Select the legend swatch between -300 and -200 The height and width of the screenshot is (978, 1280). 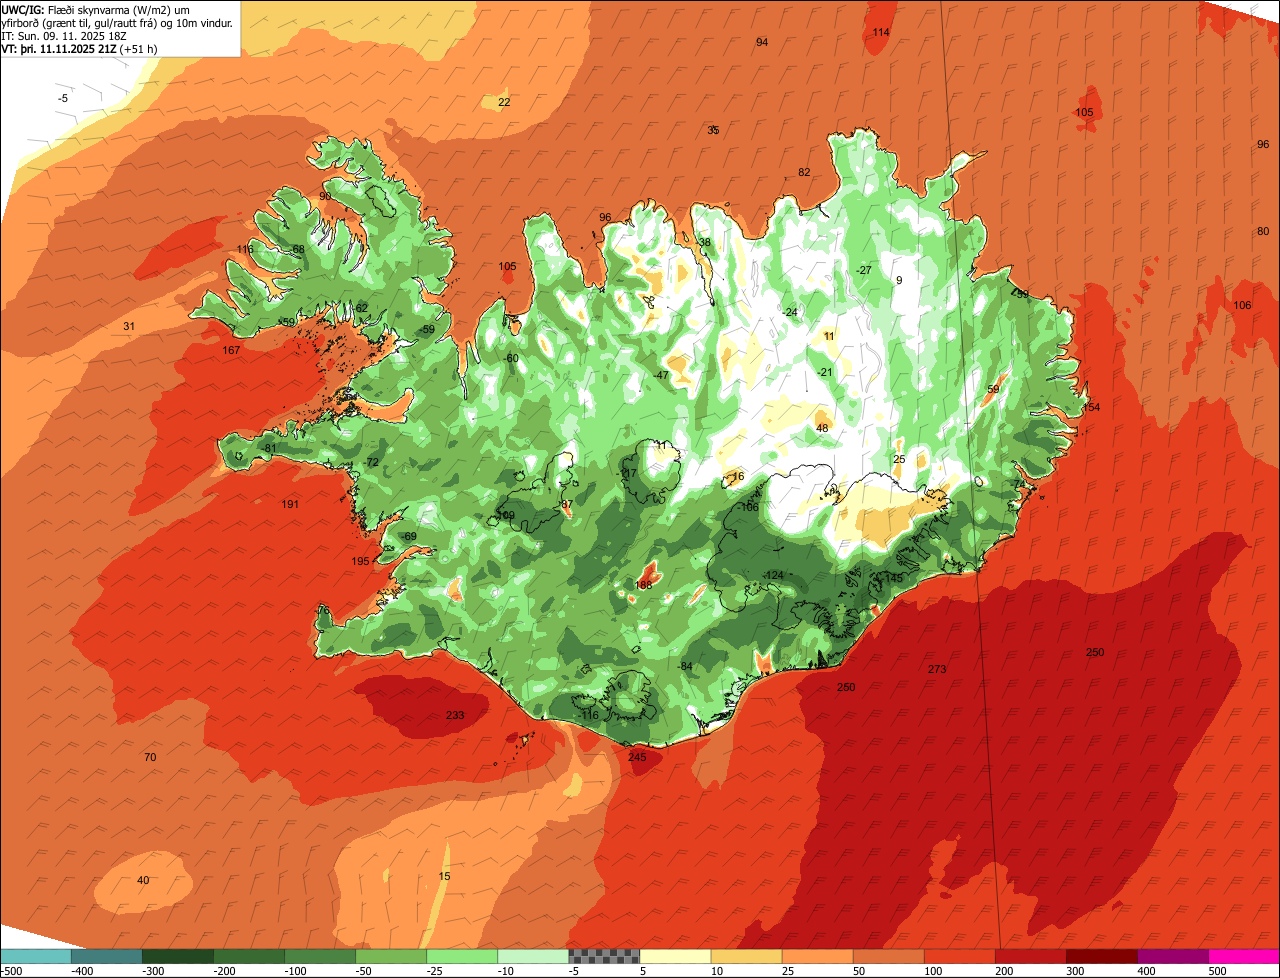coord(178,955)
